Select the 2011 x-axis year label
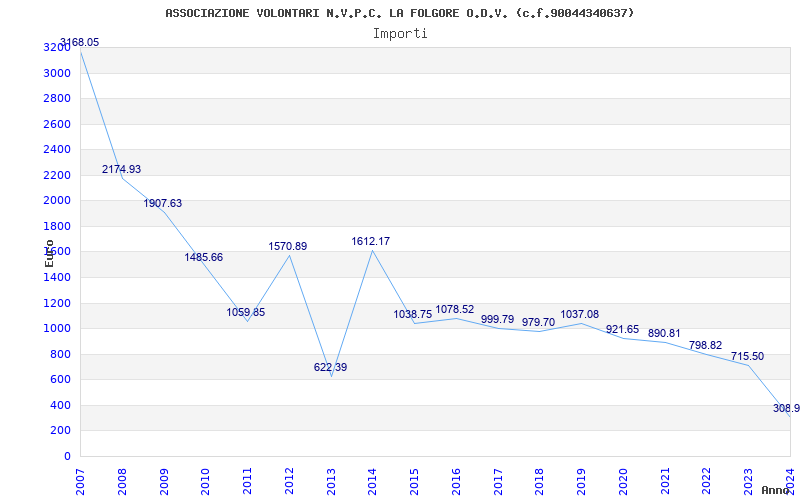This screenshot has height=500, width=800. tap(247, 481)
